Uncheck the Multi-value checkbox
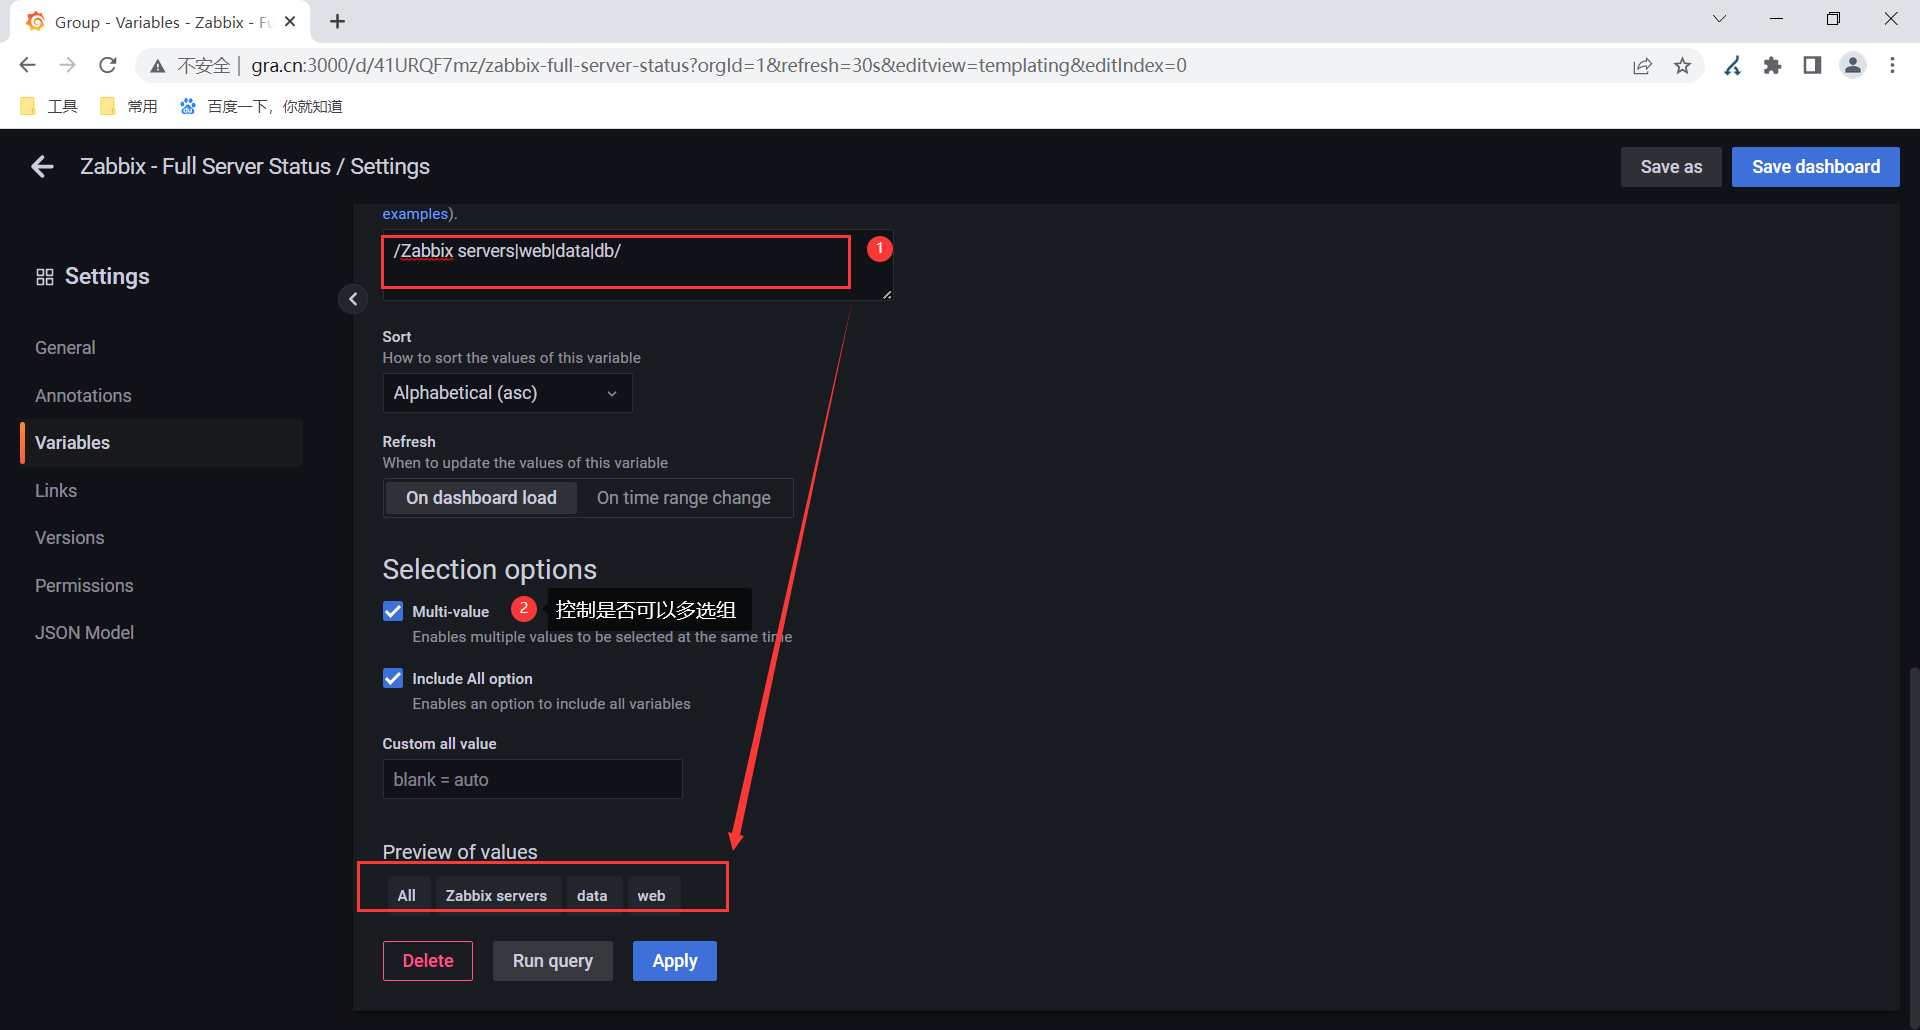Viewport: 1920px width, 1030px height. coord(393,611)
